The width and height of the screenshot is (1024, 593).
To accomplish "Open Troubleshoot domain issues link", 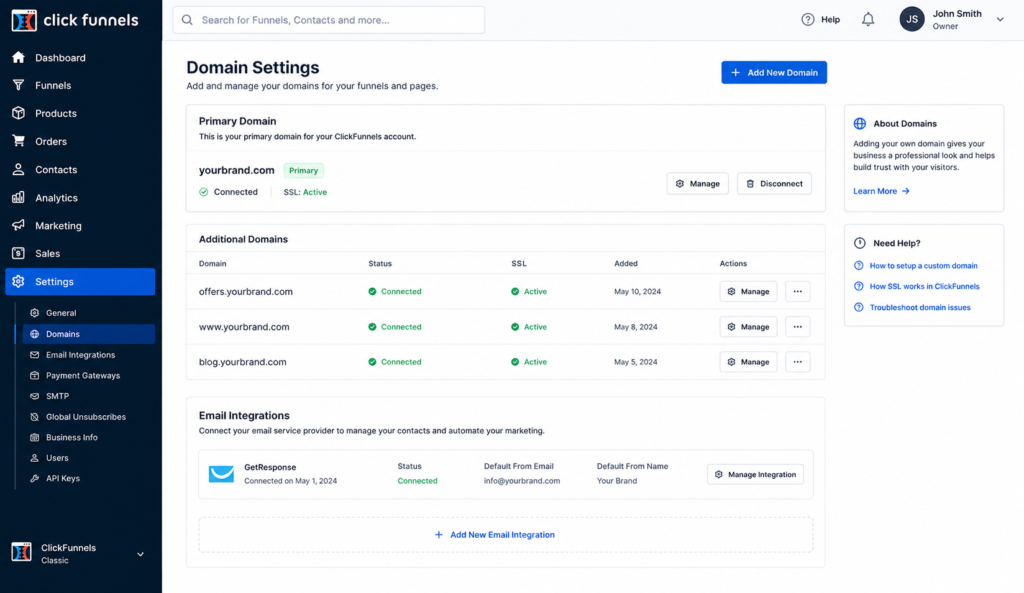I will pos(920,307).
